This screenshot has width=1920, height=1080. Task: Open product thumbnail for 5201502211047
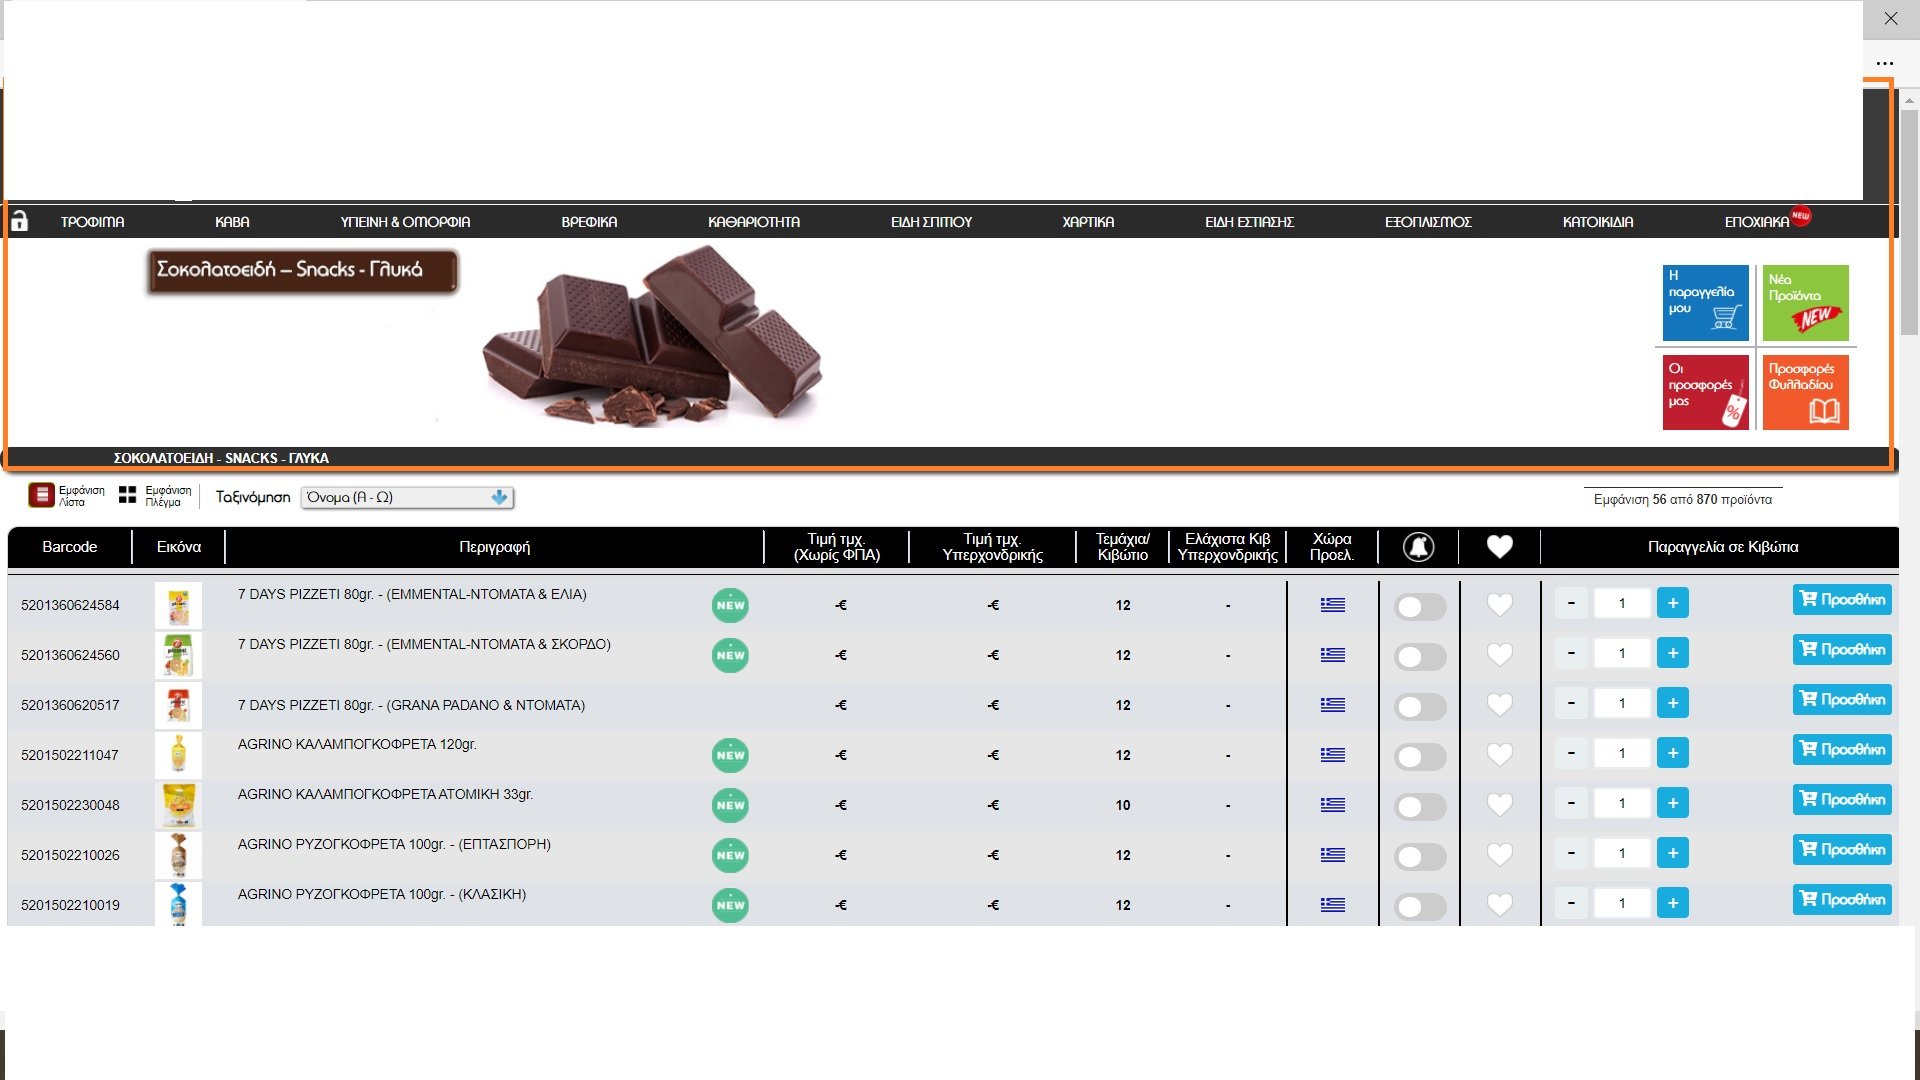178,755
